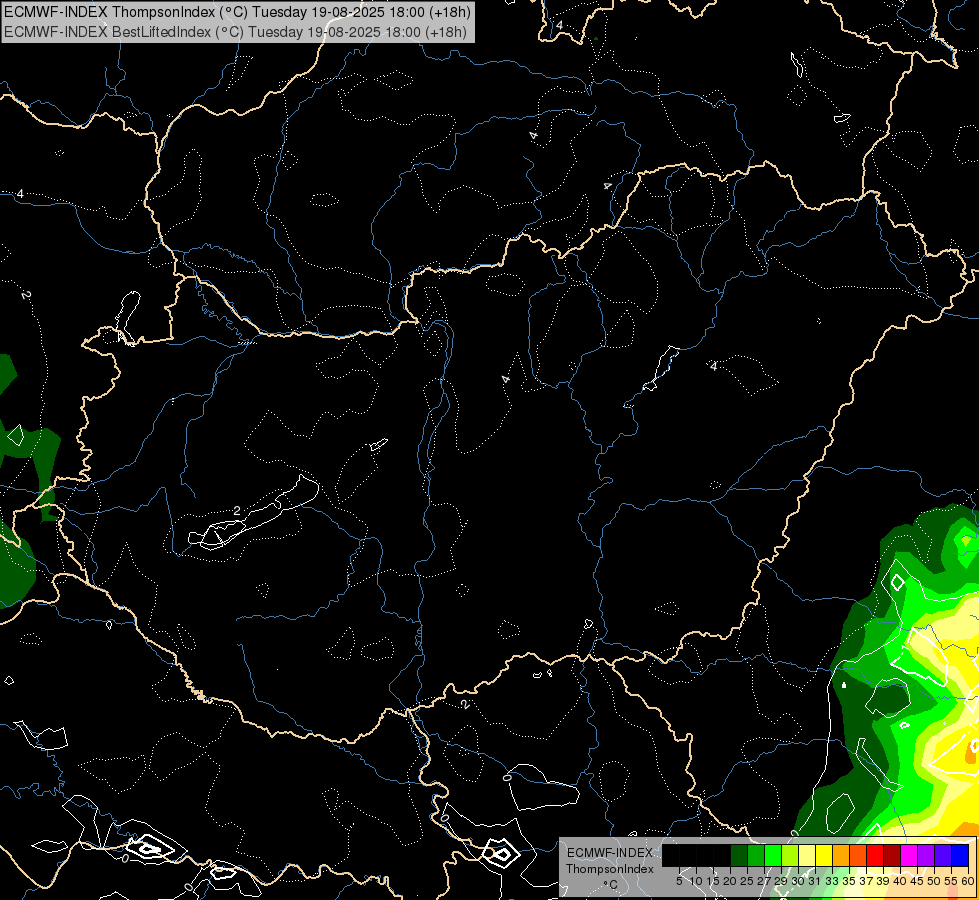The width and height of the screenshot is (979, 900).
Task: Click legend tick value 60
Action: [x=968, y=881]
